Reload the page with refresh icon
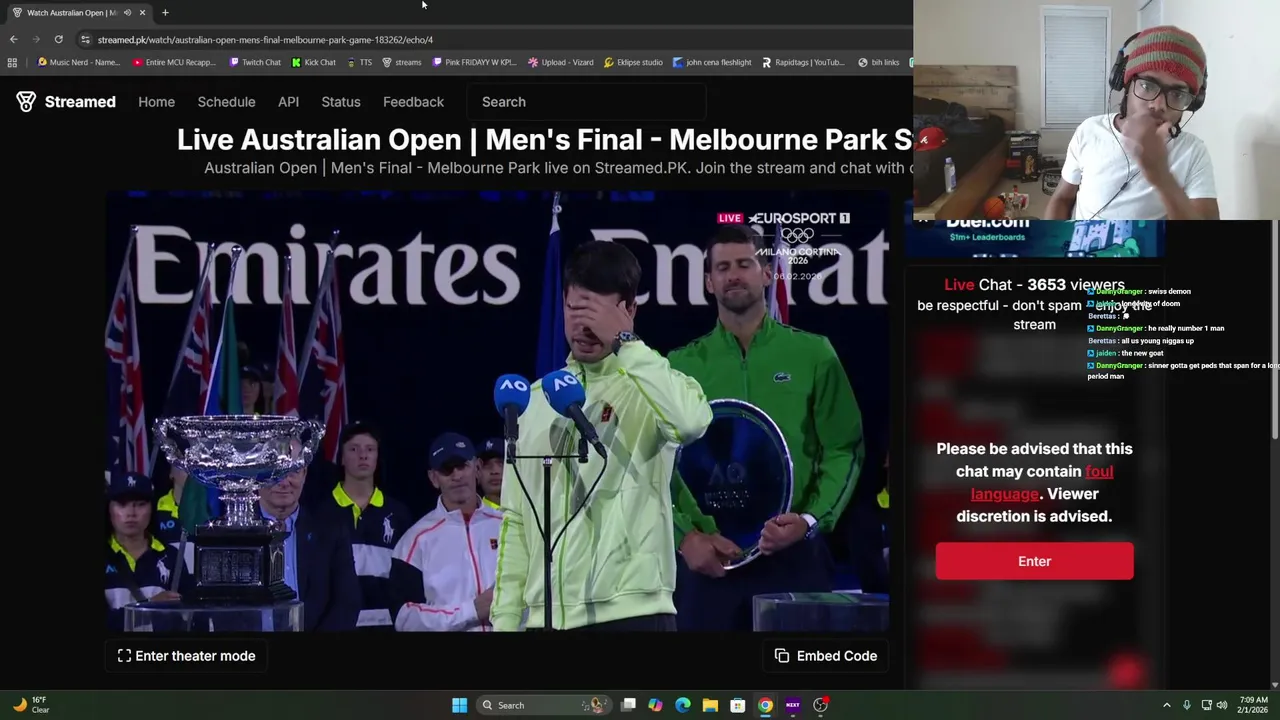Viewport: 1280px width, 720px height. tap(58, 39)
